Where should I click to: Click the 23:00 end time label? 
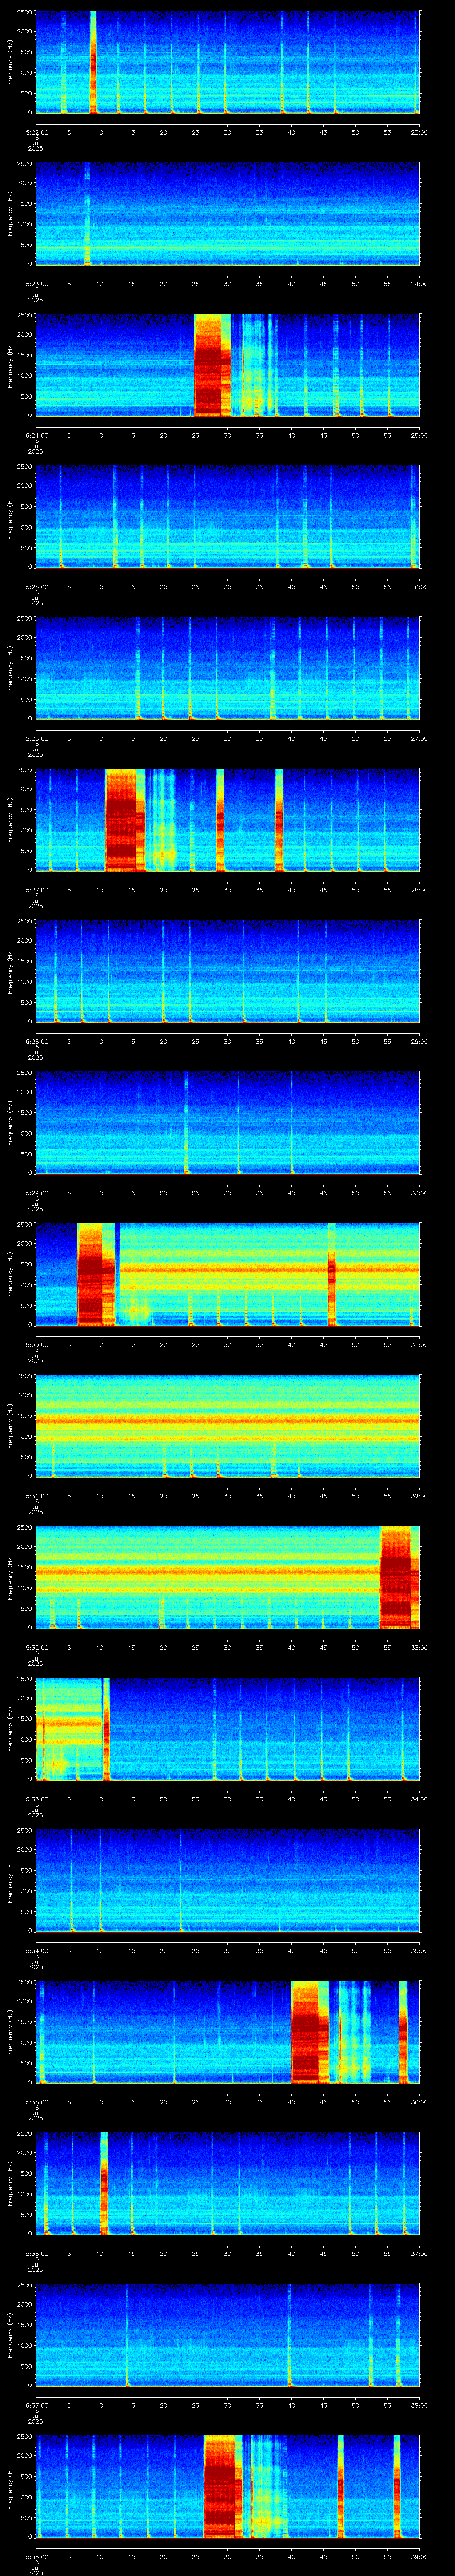click(x=419, y=132)
